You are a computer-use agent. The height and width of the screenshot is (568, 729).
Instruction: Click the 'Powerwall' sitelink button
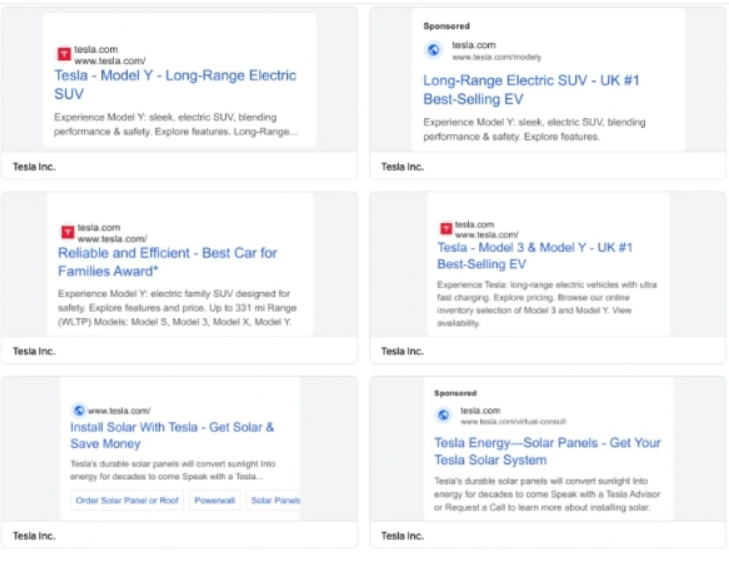[214, 500]
